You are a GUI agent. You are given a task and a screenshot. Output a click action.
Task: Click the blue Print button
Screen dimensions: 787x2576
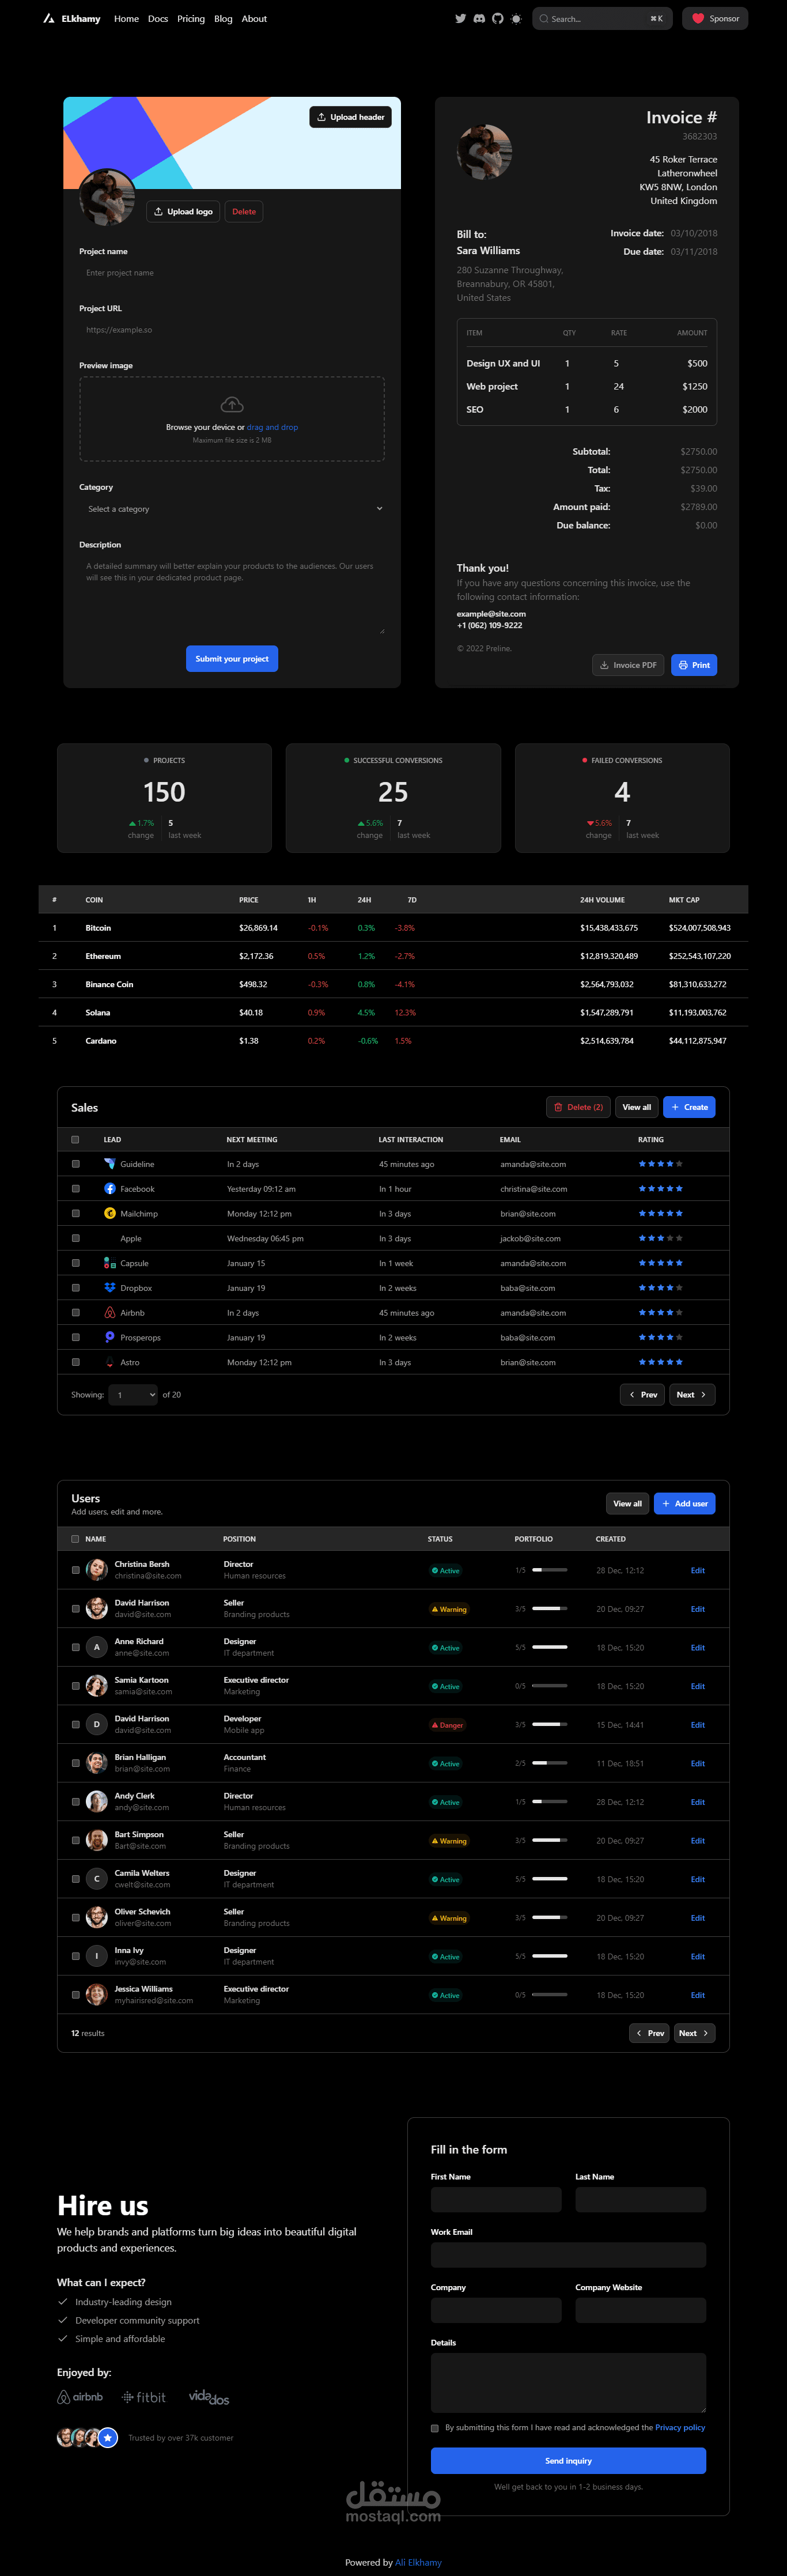point(694,665)
